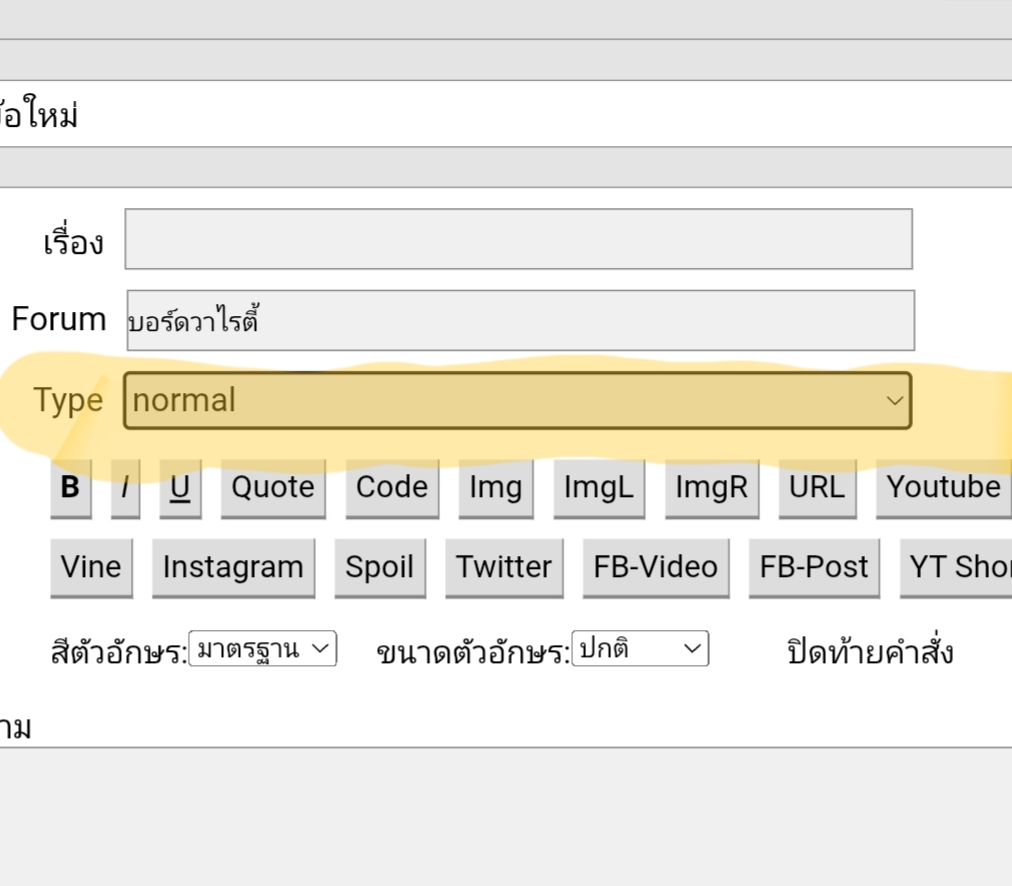
Task: Embed a Youtube video
Action: click(943, 488)
